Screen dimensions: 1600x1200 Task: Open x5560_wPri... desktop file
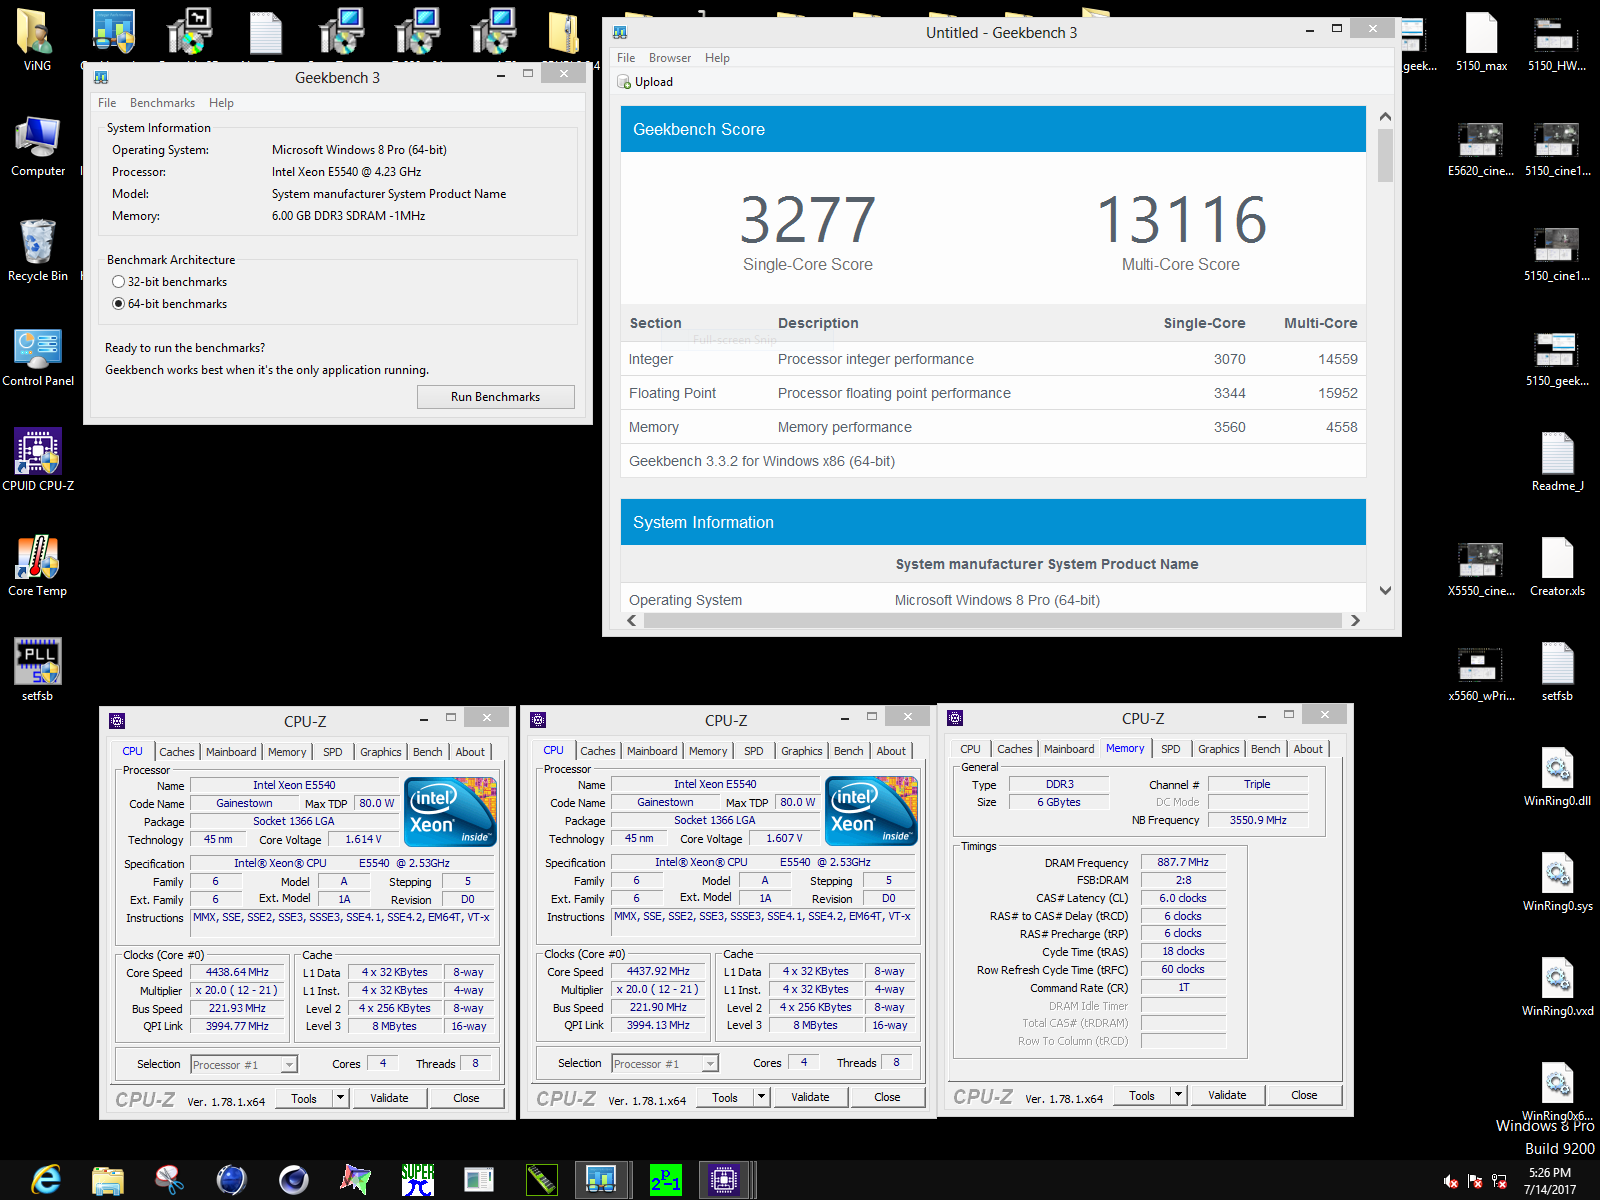1481,673
